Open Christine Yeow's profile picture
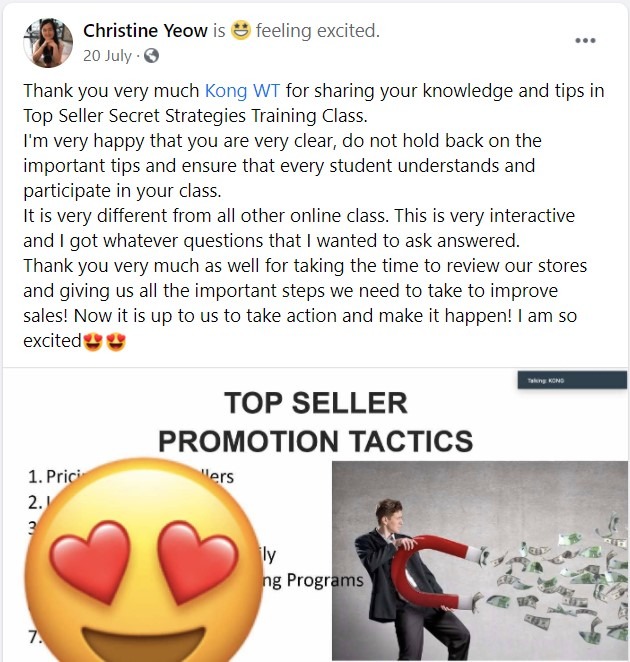Viewport: 630px width, 662px height. [x=48, y=43]
